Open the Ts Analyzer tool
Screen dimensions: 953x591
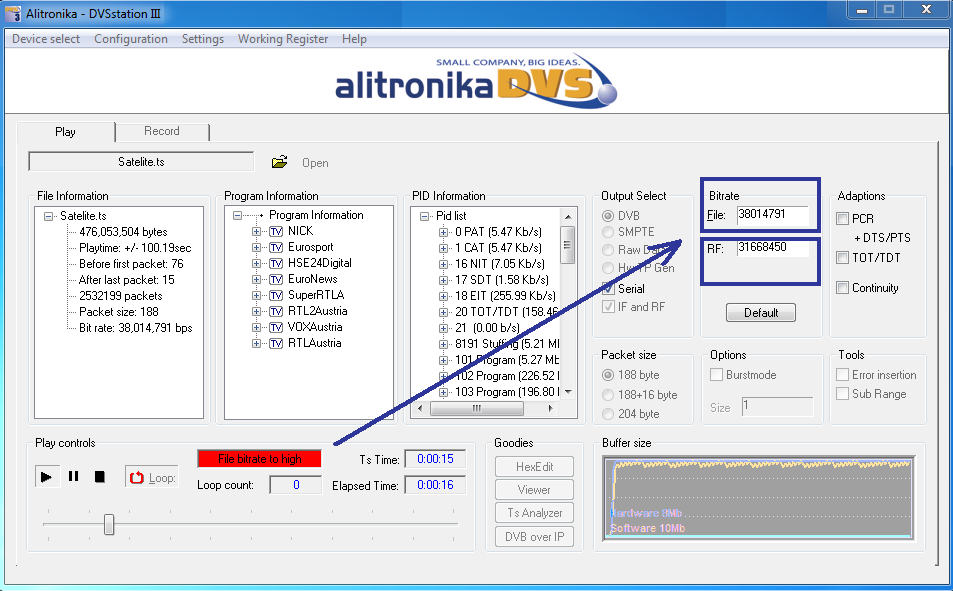[x=534, y=513]
